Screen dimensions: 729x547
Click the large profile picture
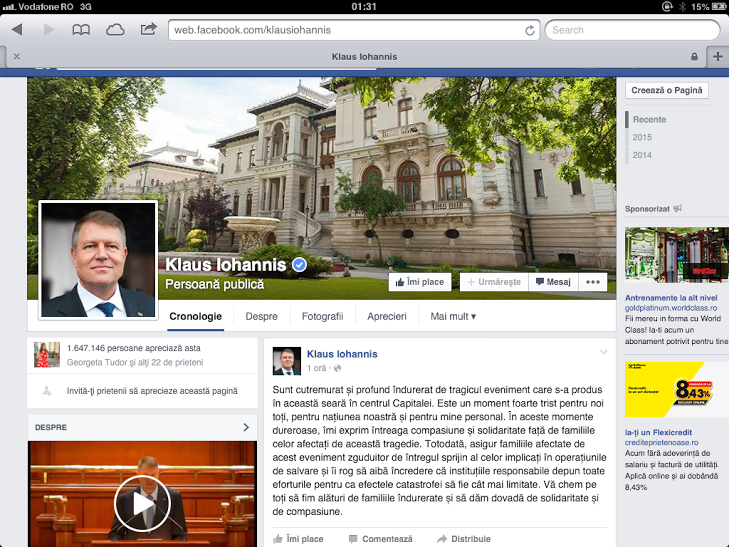[x=98, y=260]
